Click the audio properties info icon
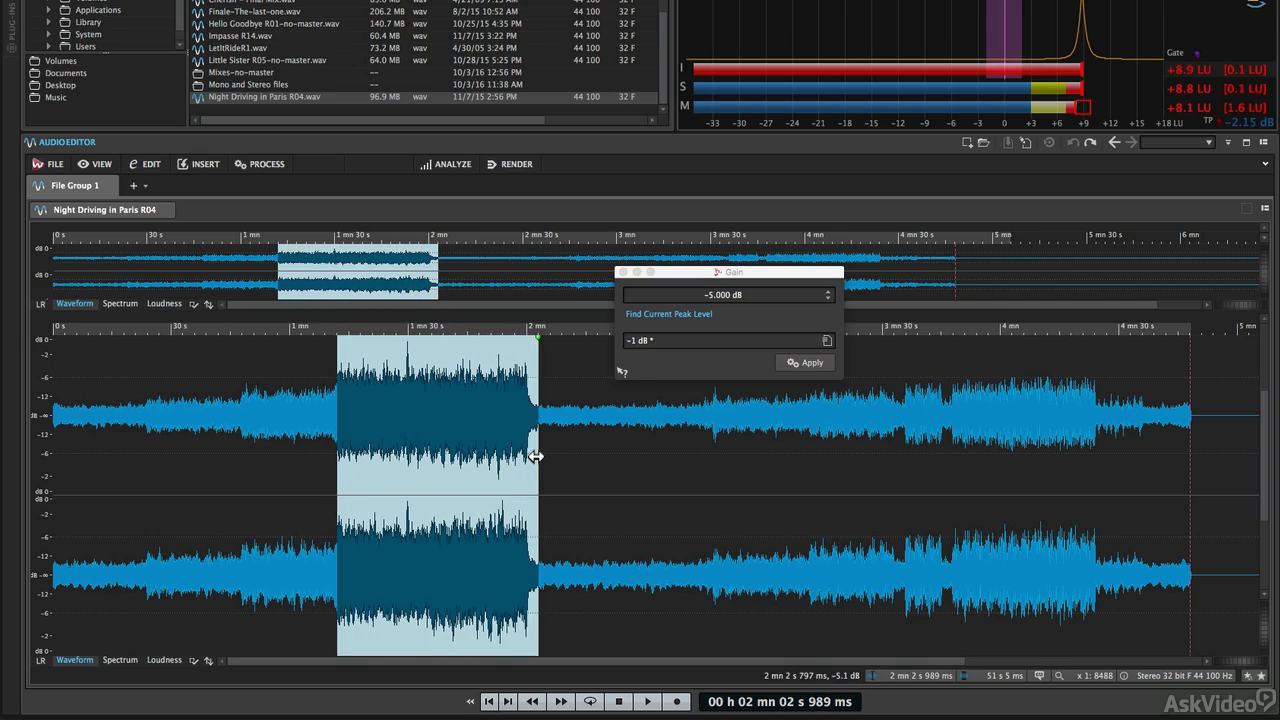 [x=1125, y=676]
